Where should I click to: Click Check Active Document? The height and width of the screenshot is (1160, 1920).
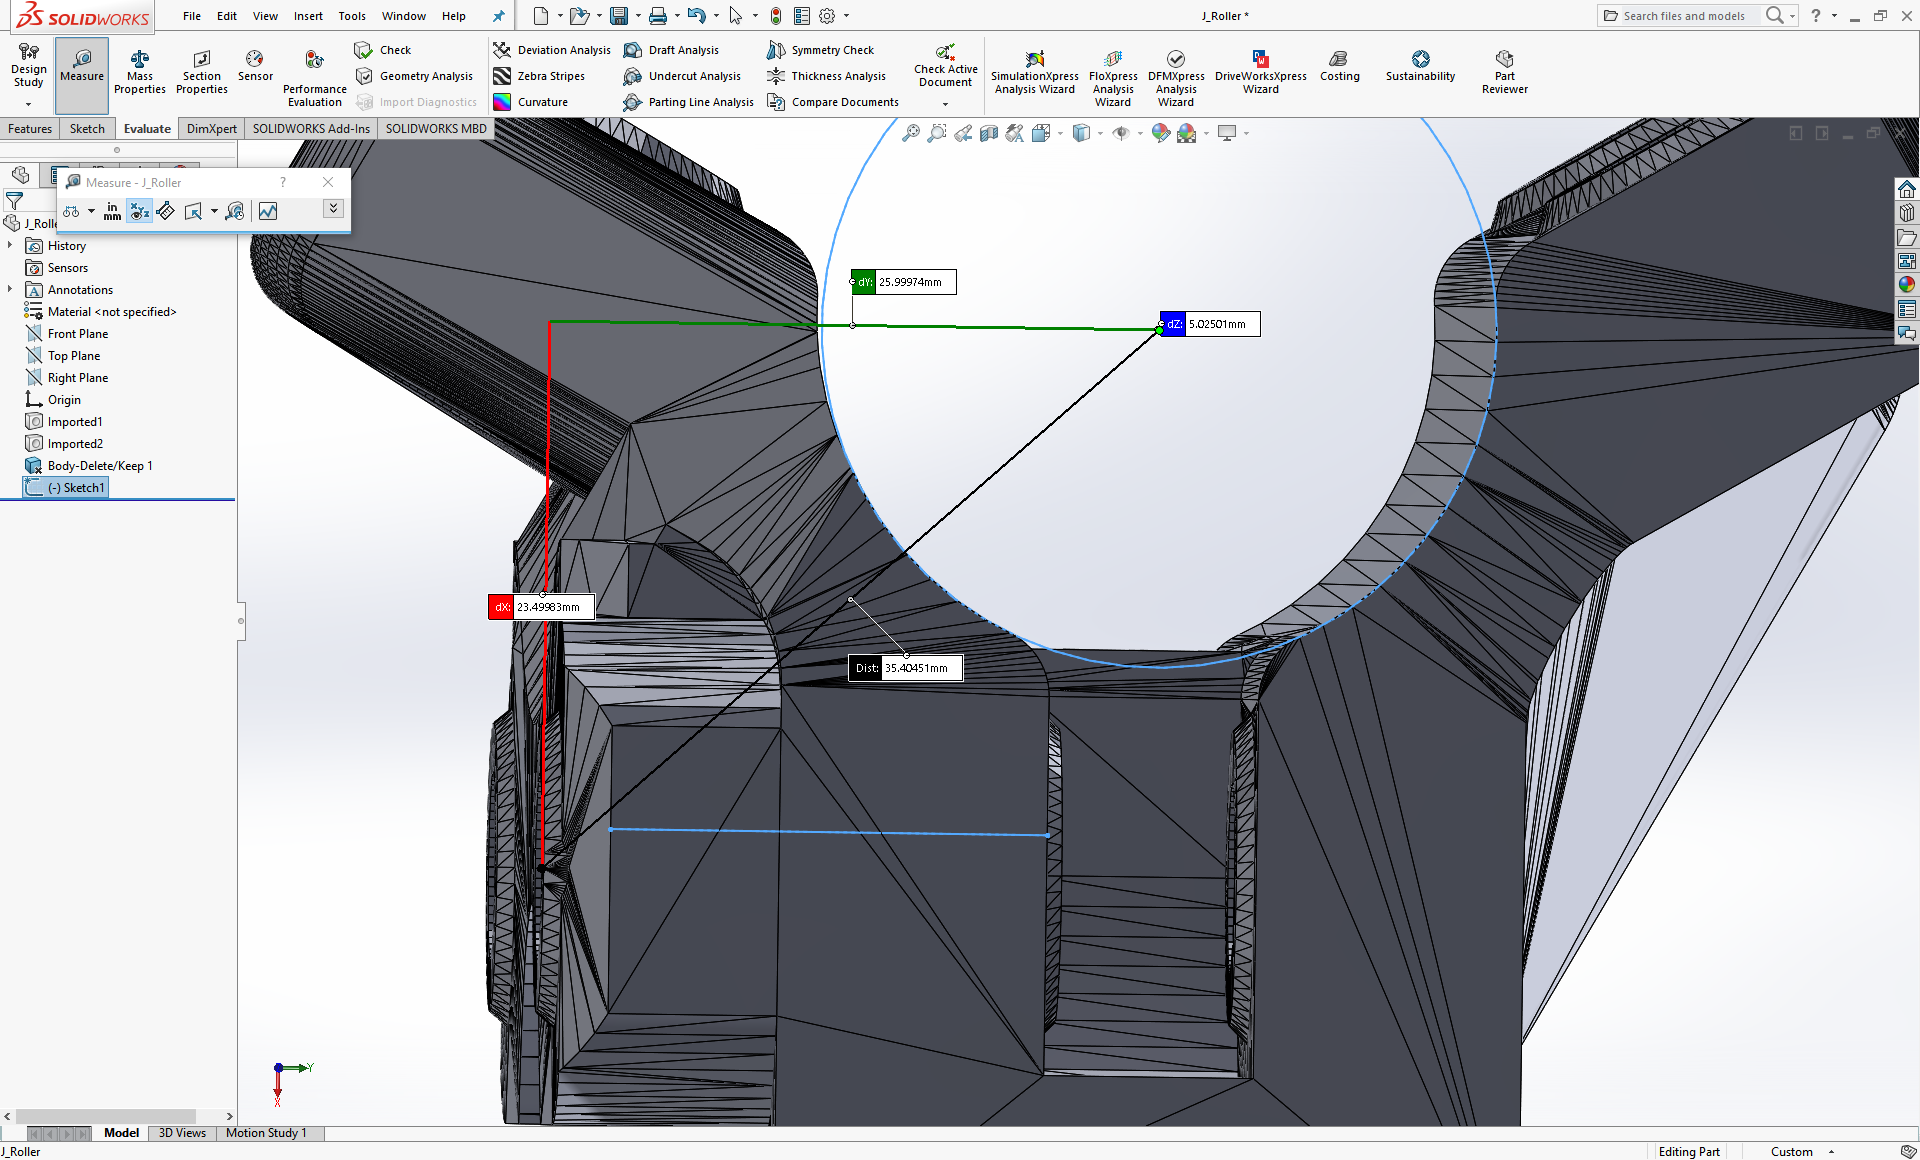point(945,66)
